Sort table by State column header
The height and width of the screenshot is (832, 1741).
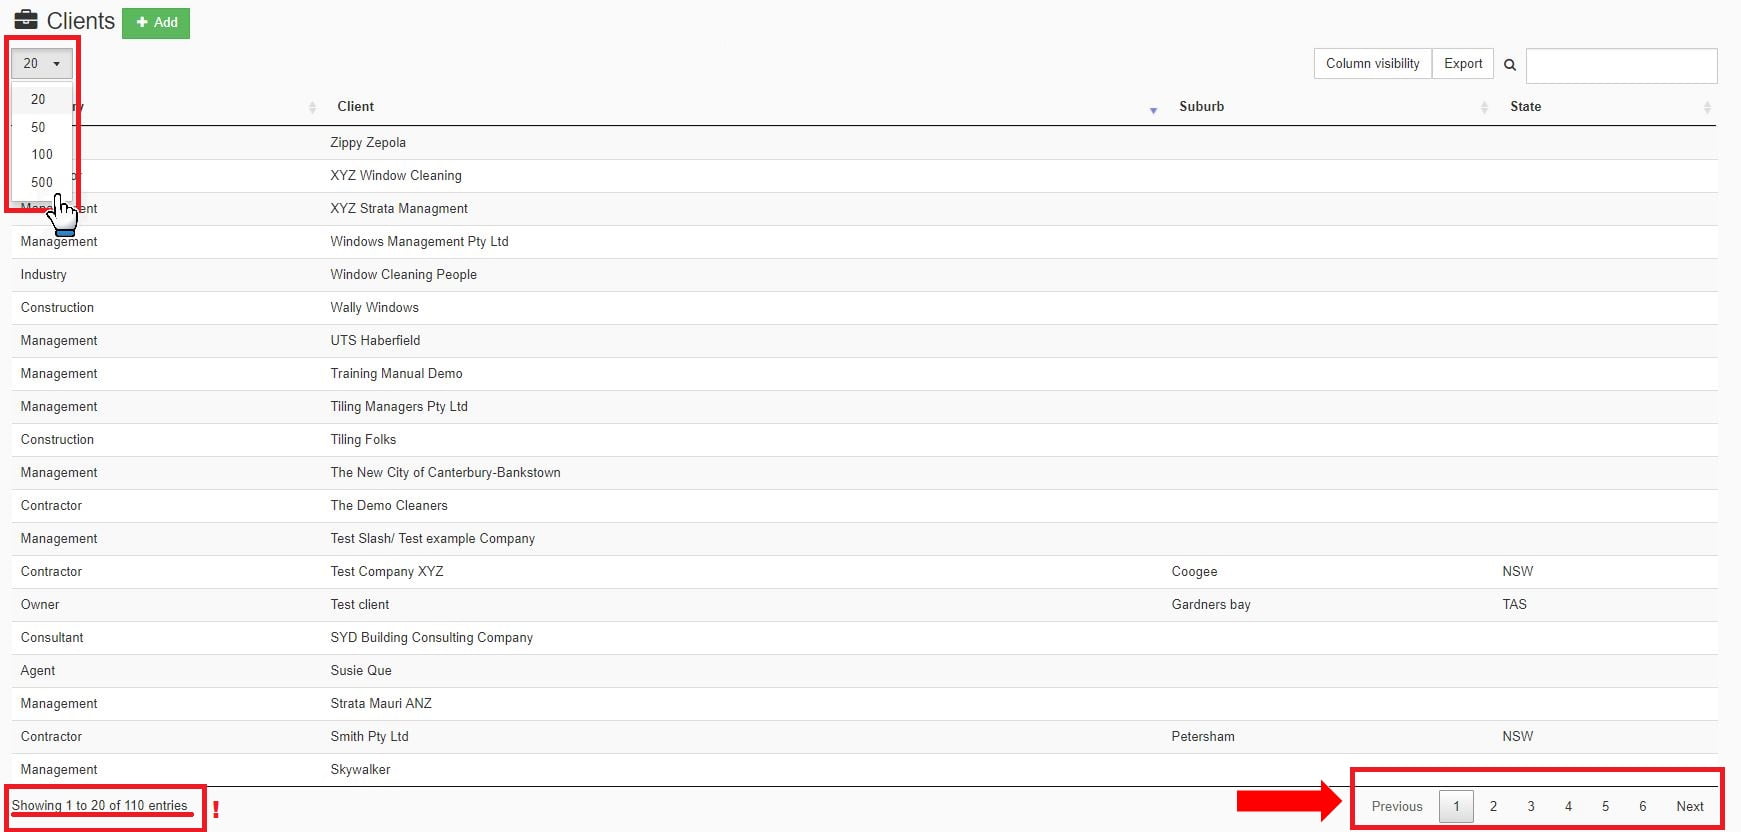tap(1525, 106)
